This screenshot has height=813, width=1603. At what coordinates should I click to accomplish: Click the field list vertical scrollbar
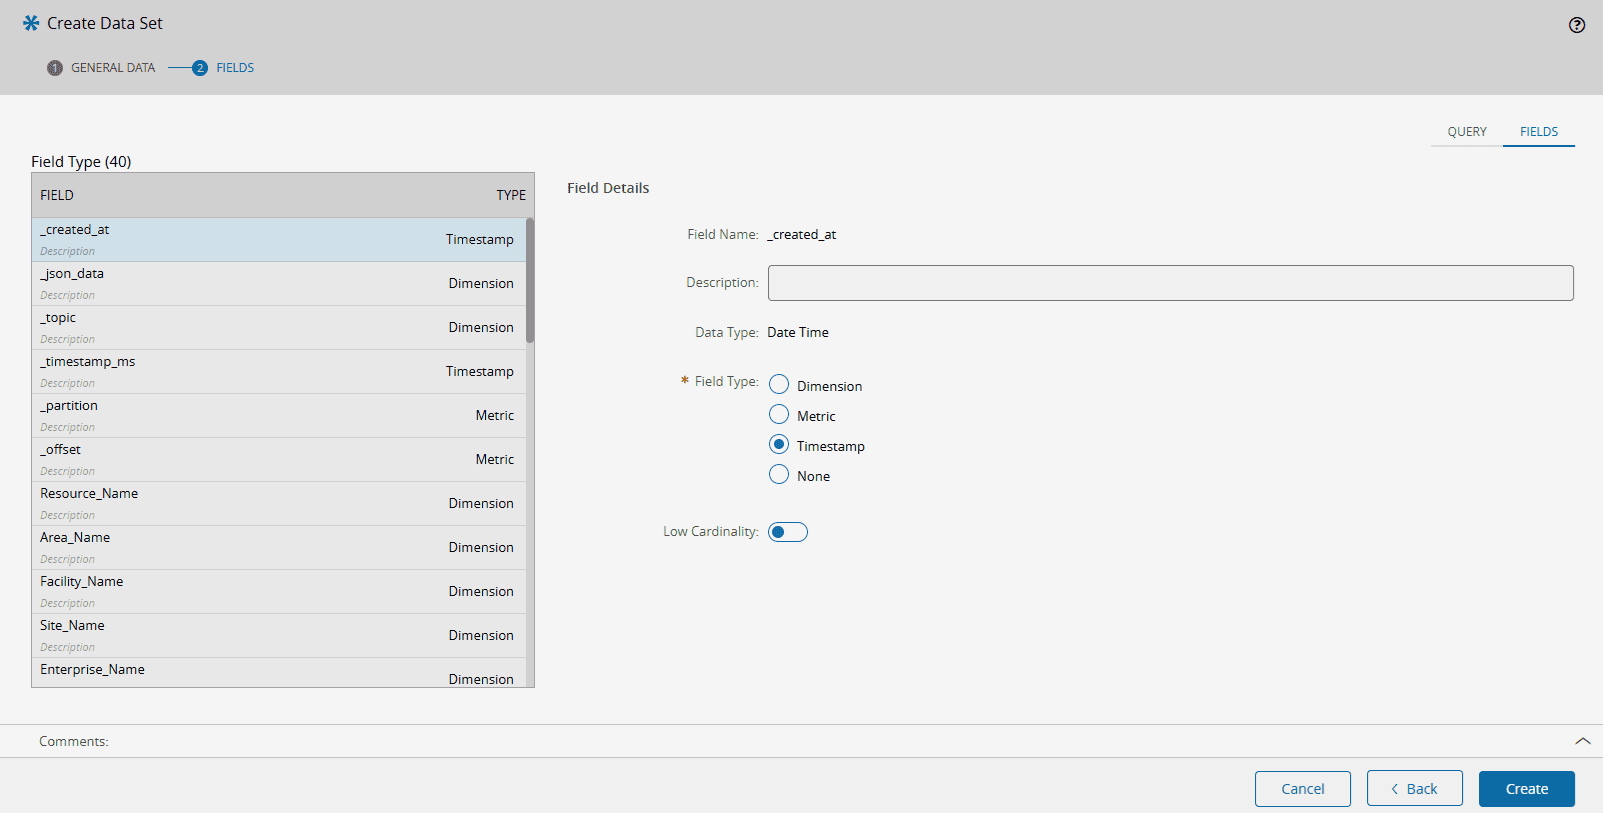[530, 281]
